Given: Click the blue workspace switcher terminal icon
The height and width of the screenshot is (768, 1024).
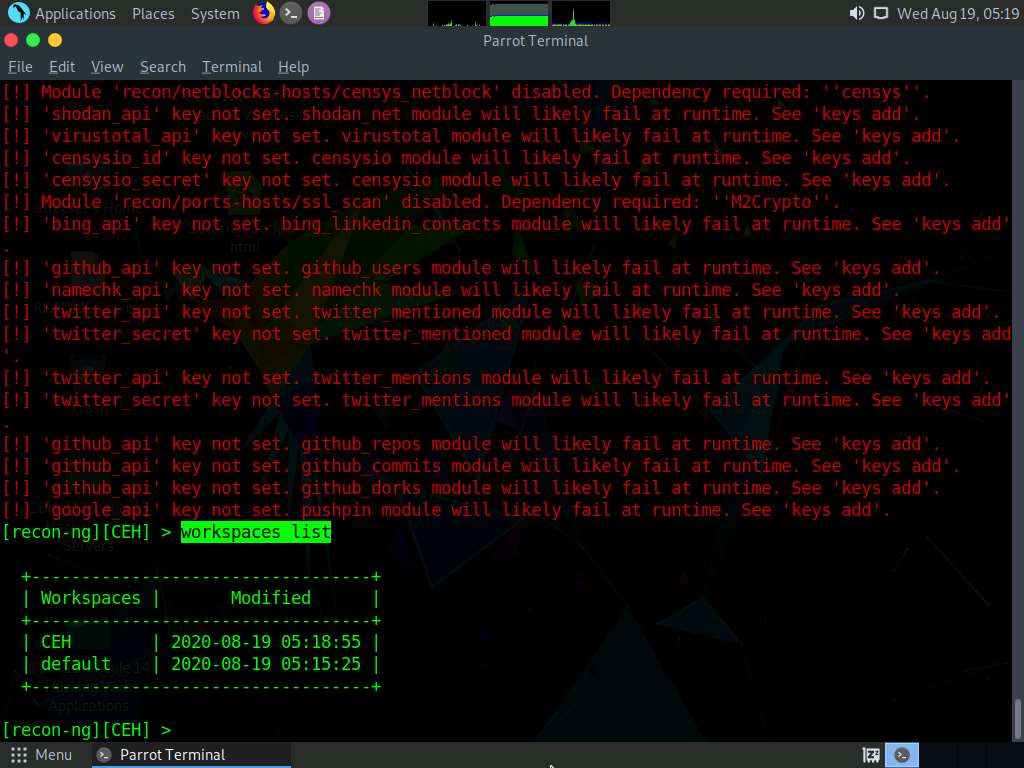Looking at the screenshot, I should pos(902,755).
